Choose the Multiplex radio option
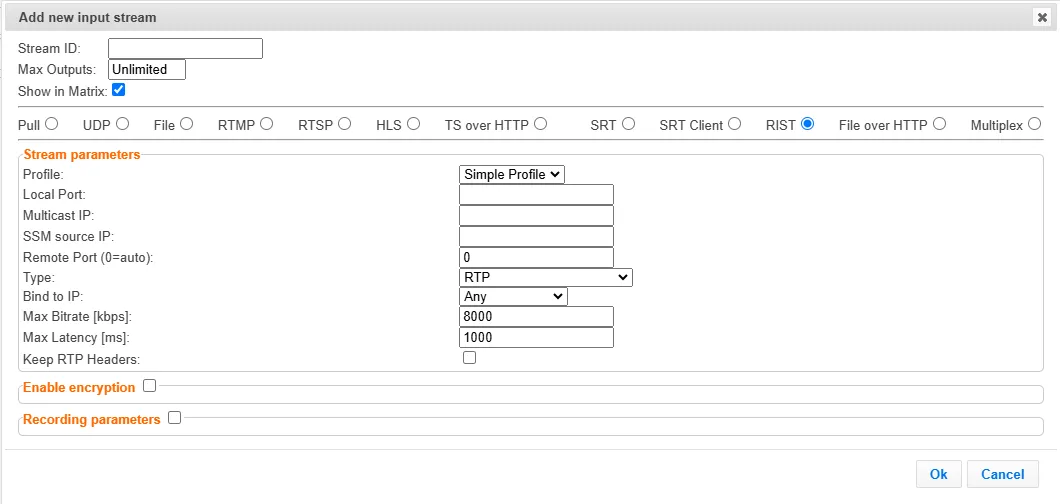Viewport: 1060px width, 504px height. click(1034, 124)
